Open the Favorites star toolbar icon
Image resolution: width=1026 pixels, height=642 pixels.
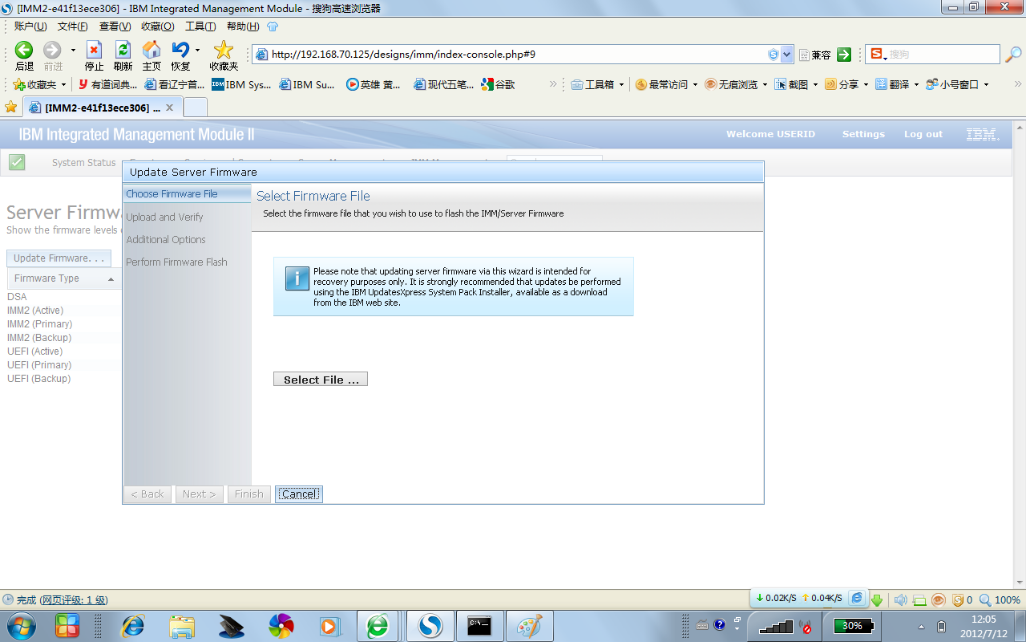(x=223, y=50)
